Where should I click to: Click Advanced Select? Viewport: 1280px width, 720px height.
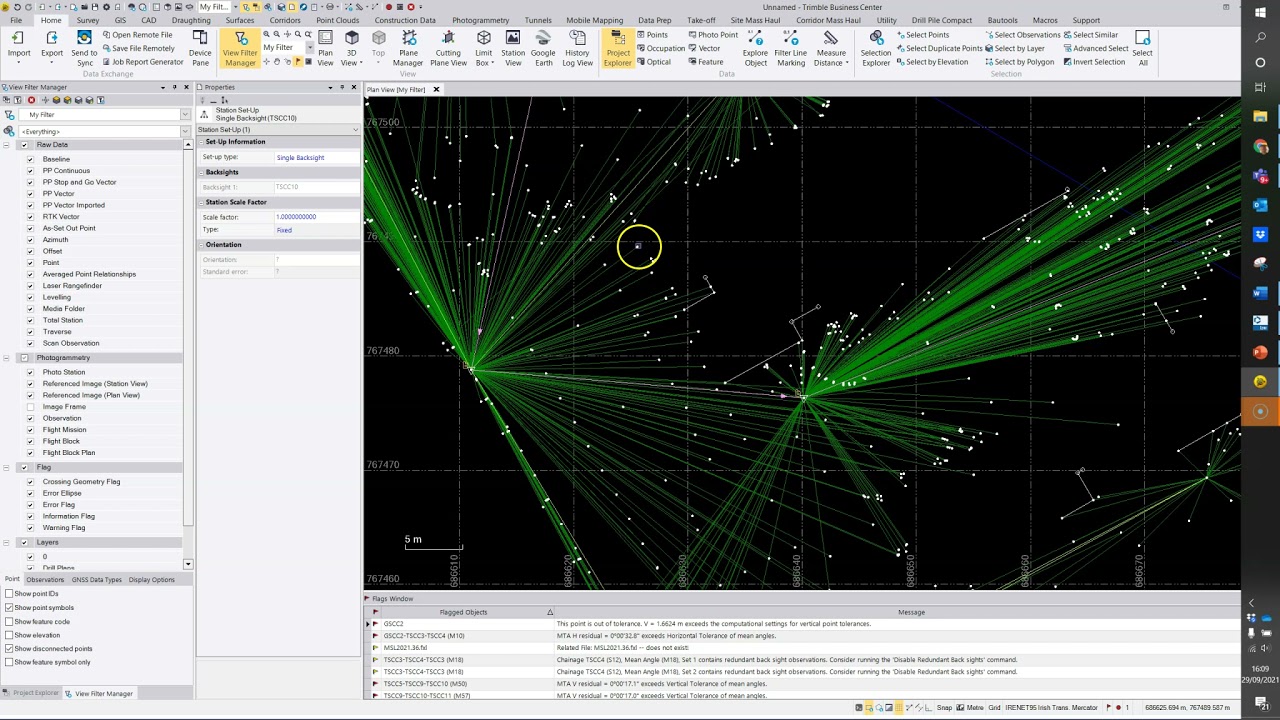pyautogui.click(x=1095, y=48)
